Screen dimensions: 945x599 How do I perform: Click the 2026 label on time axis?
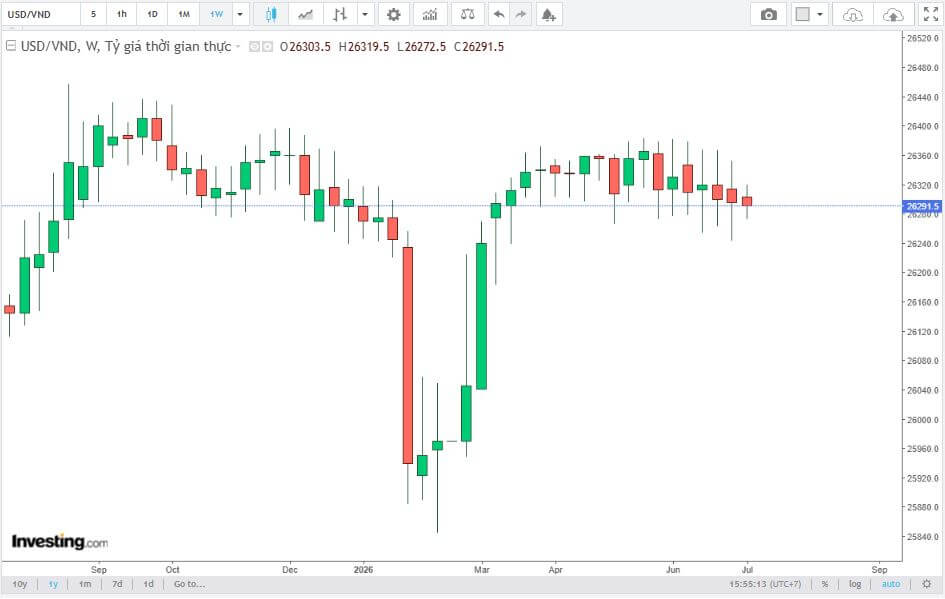pyautogui.click(x=363, y=569)
